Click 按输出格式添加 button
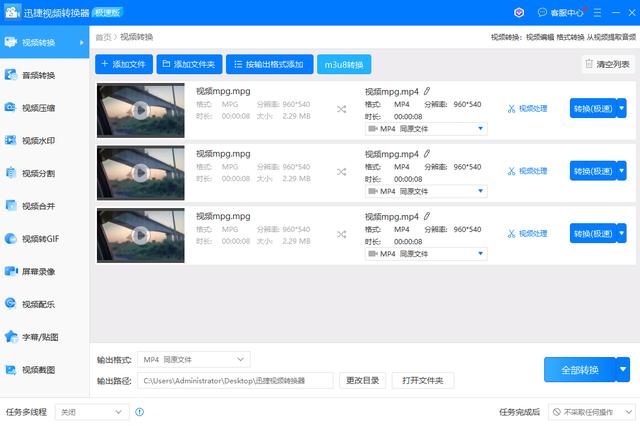 click(269, 64)
